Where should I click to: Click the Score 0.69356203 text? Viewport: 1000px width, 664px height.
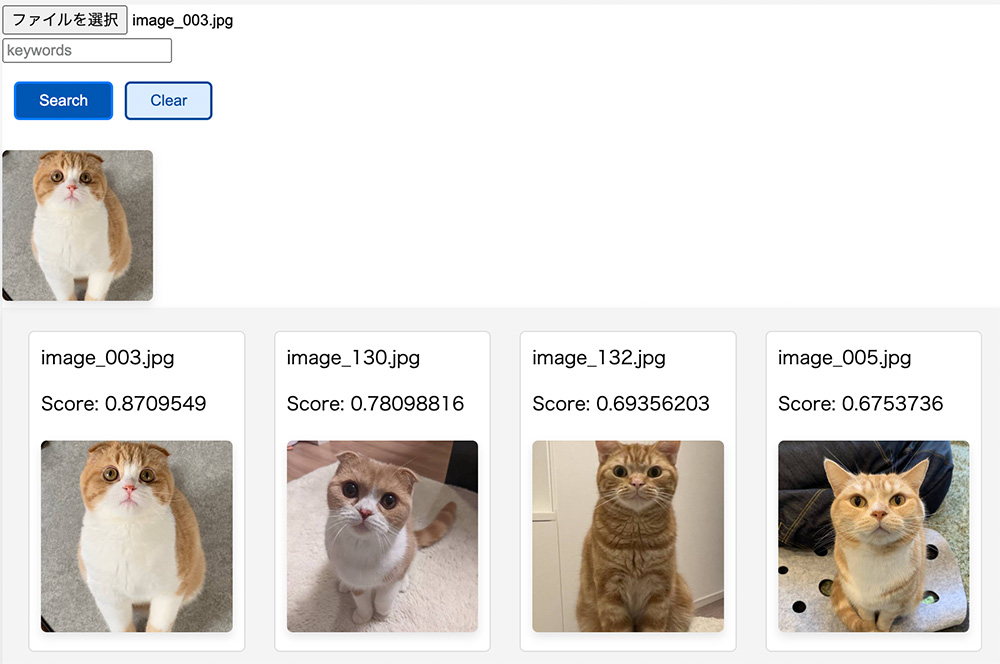coord(621,404)
